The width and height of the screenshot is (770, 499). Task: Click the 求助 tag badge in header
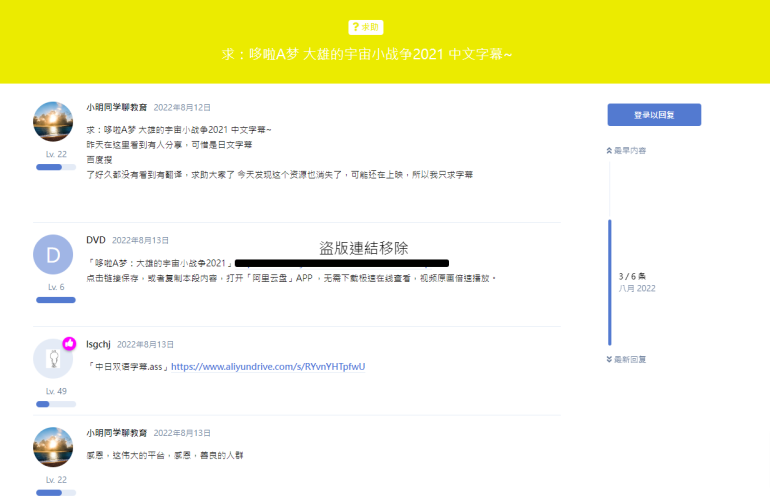(366, 27)
